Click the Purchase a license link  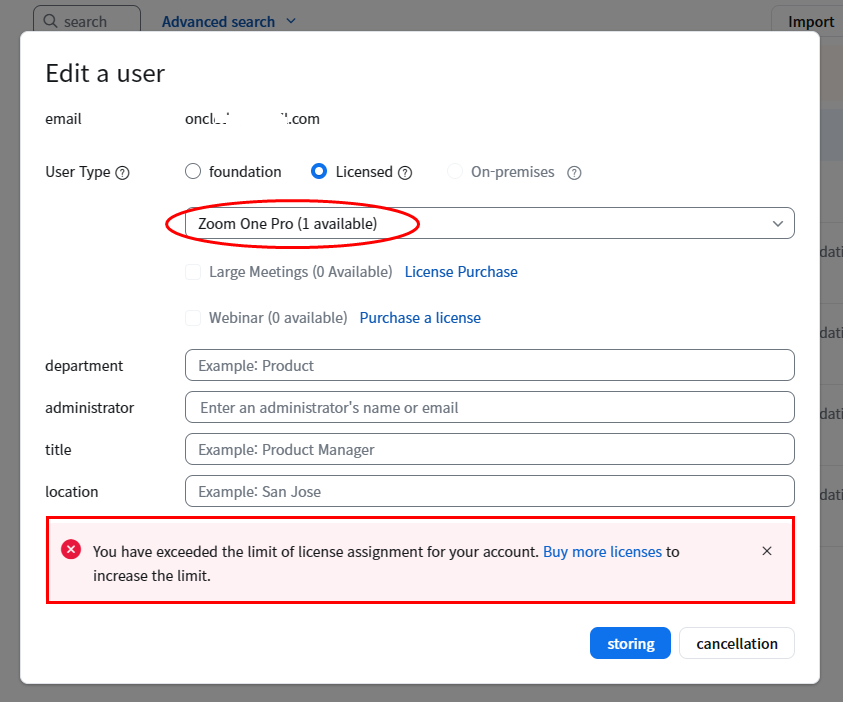[x=420, y=318]
